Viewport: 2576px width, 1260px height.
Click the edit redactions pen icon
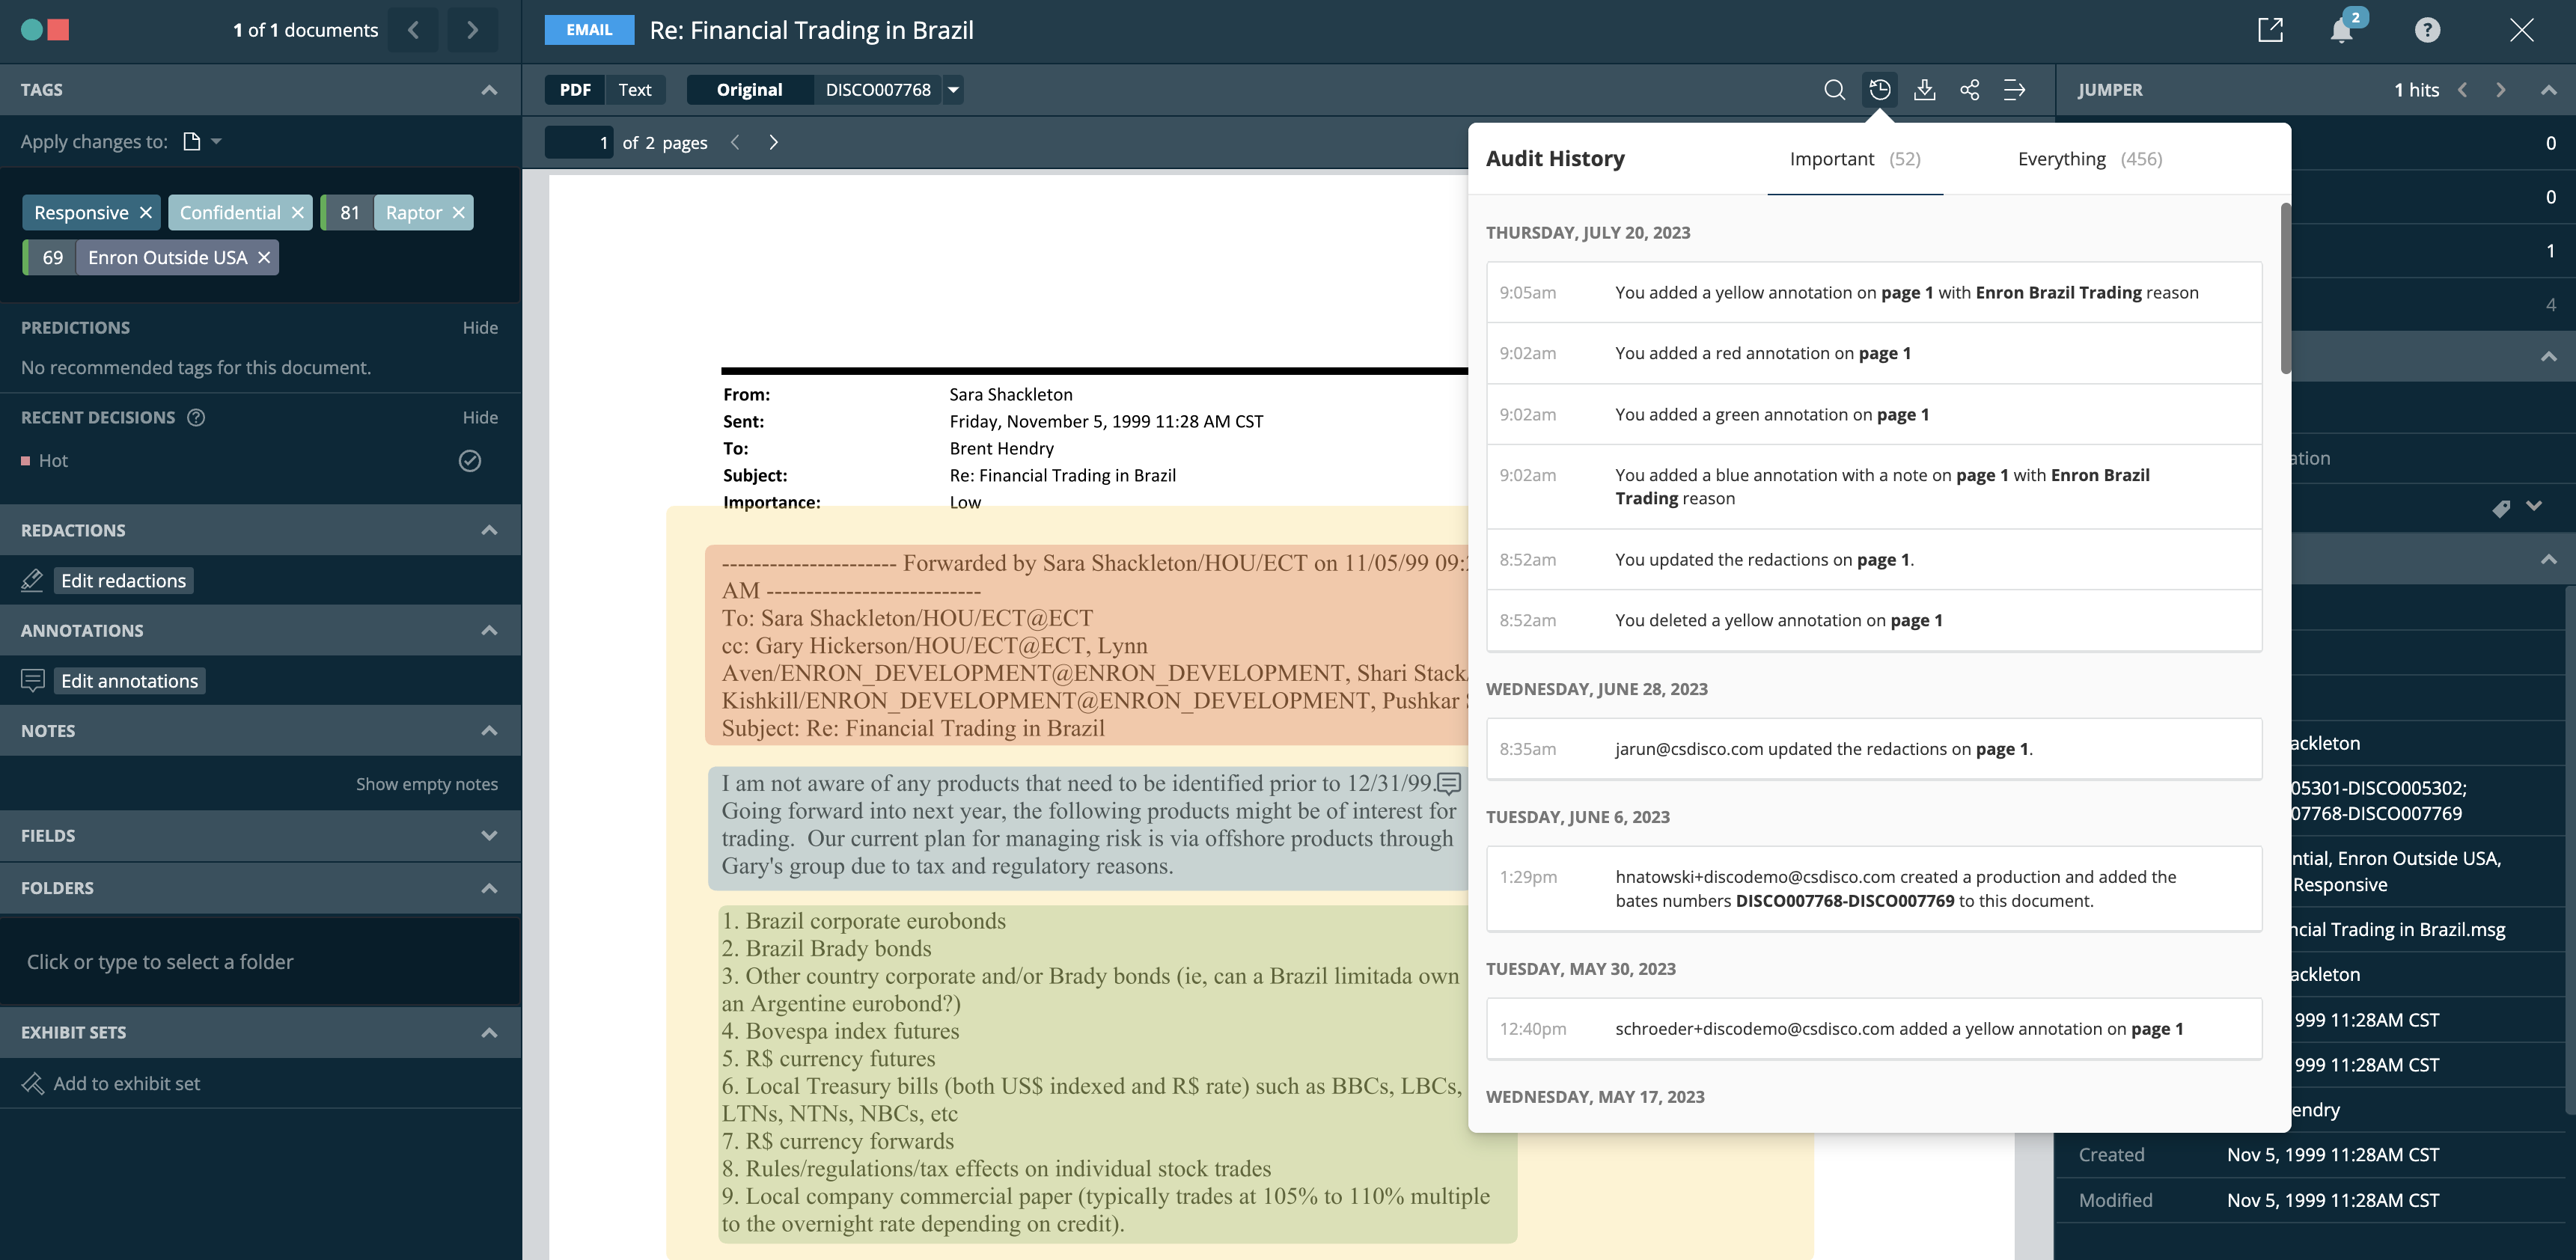[32, 580]
